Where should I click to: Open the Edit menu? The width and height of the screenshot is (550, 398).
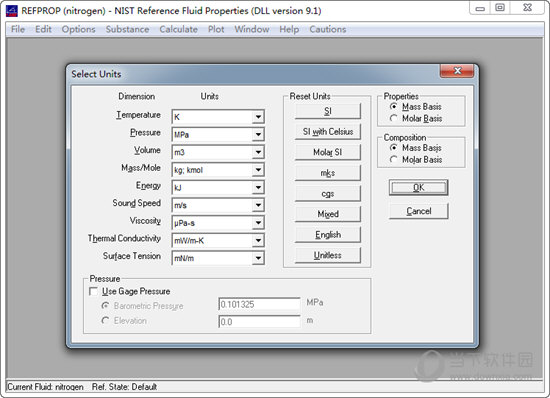point(43,29)
